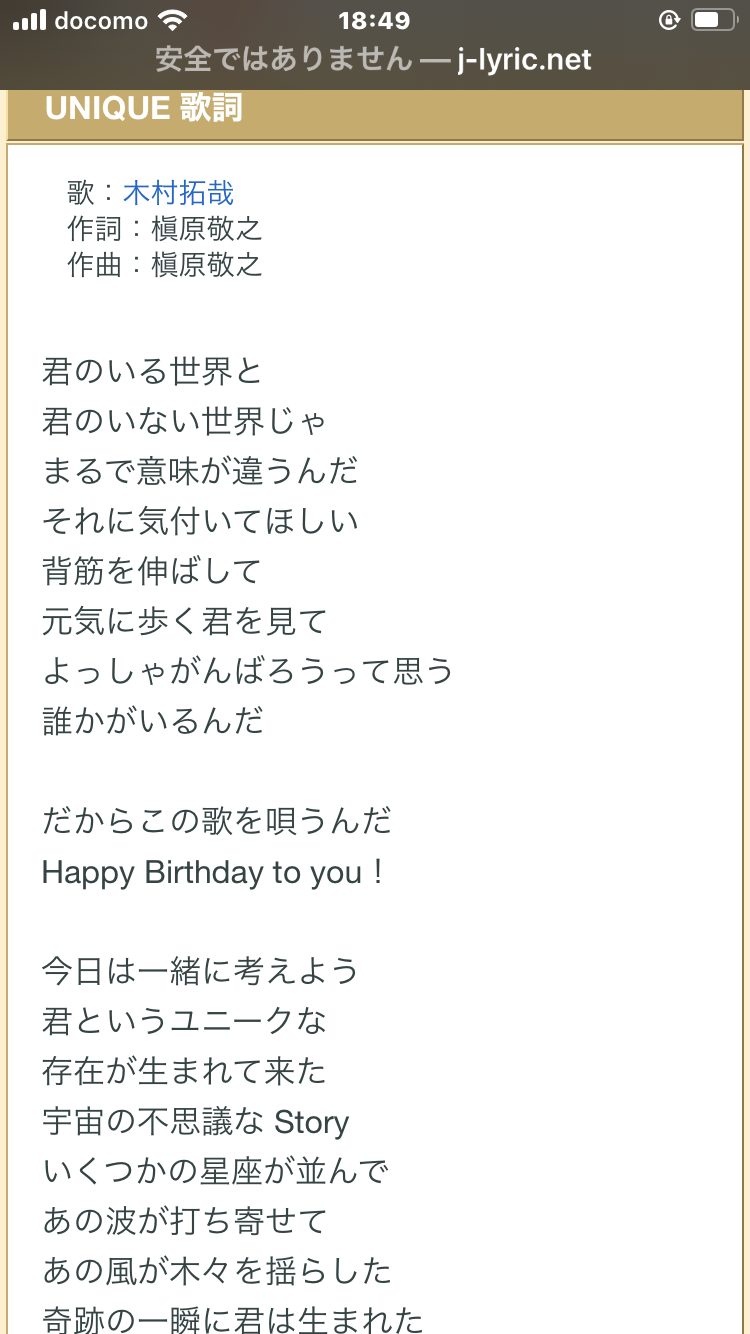The width and height of the screenshot is (750, 1334).
Task: Tap the 18:49 clock in status bar
Action: click(x=374, y=20)
